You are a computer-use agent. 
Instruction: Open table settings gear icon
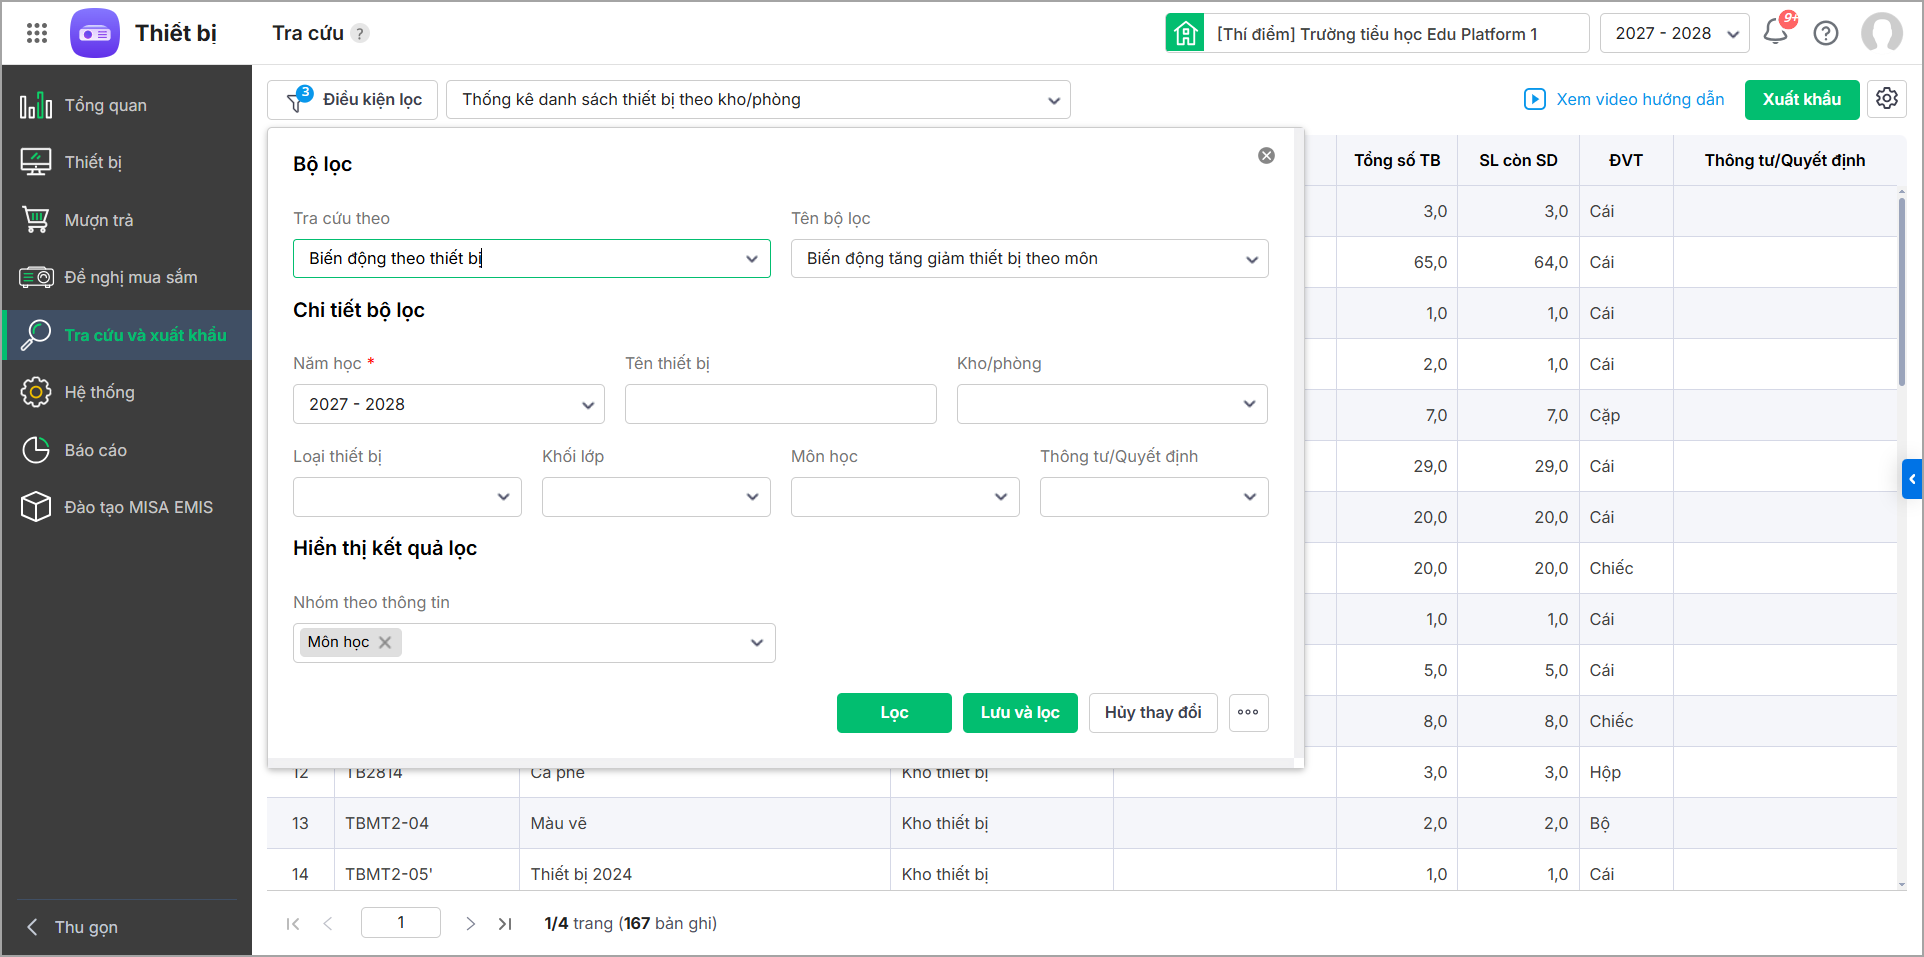(1887, 99)
